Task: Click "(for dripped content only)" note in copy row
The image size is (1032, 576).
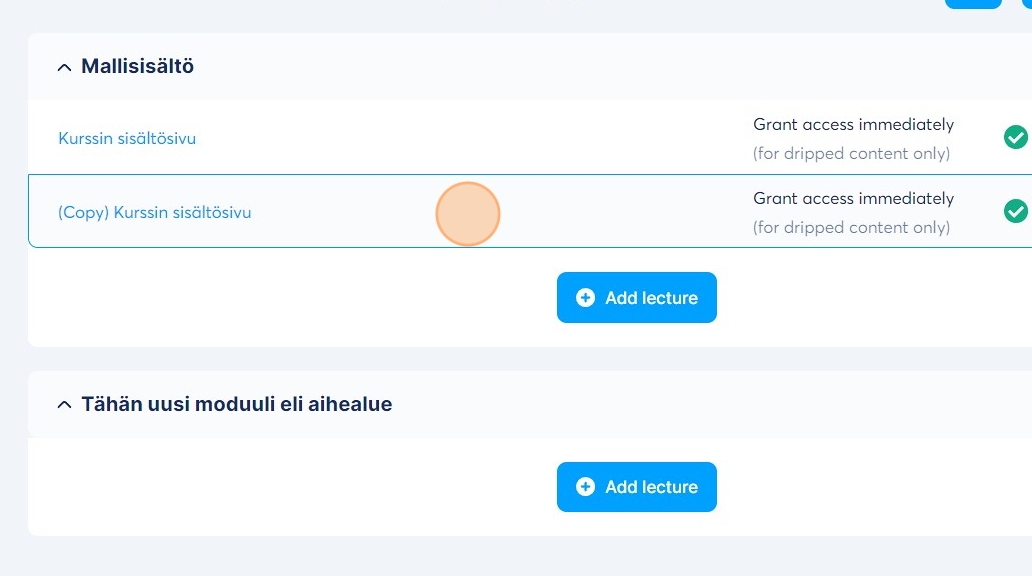Action: click(851, 227)
